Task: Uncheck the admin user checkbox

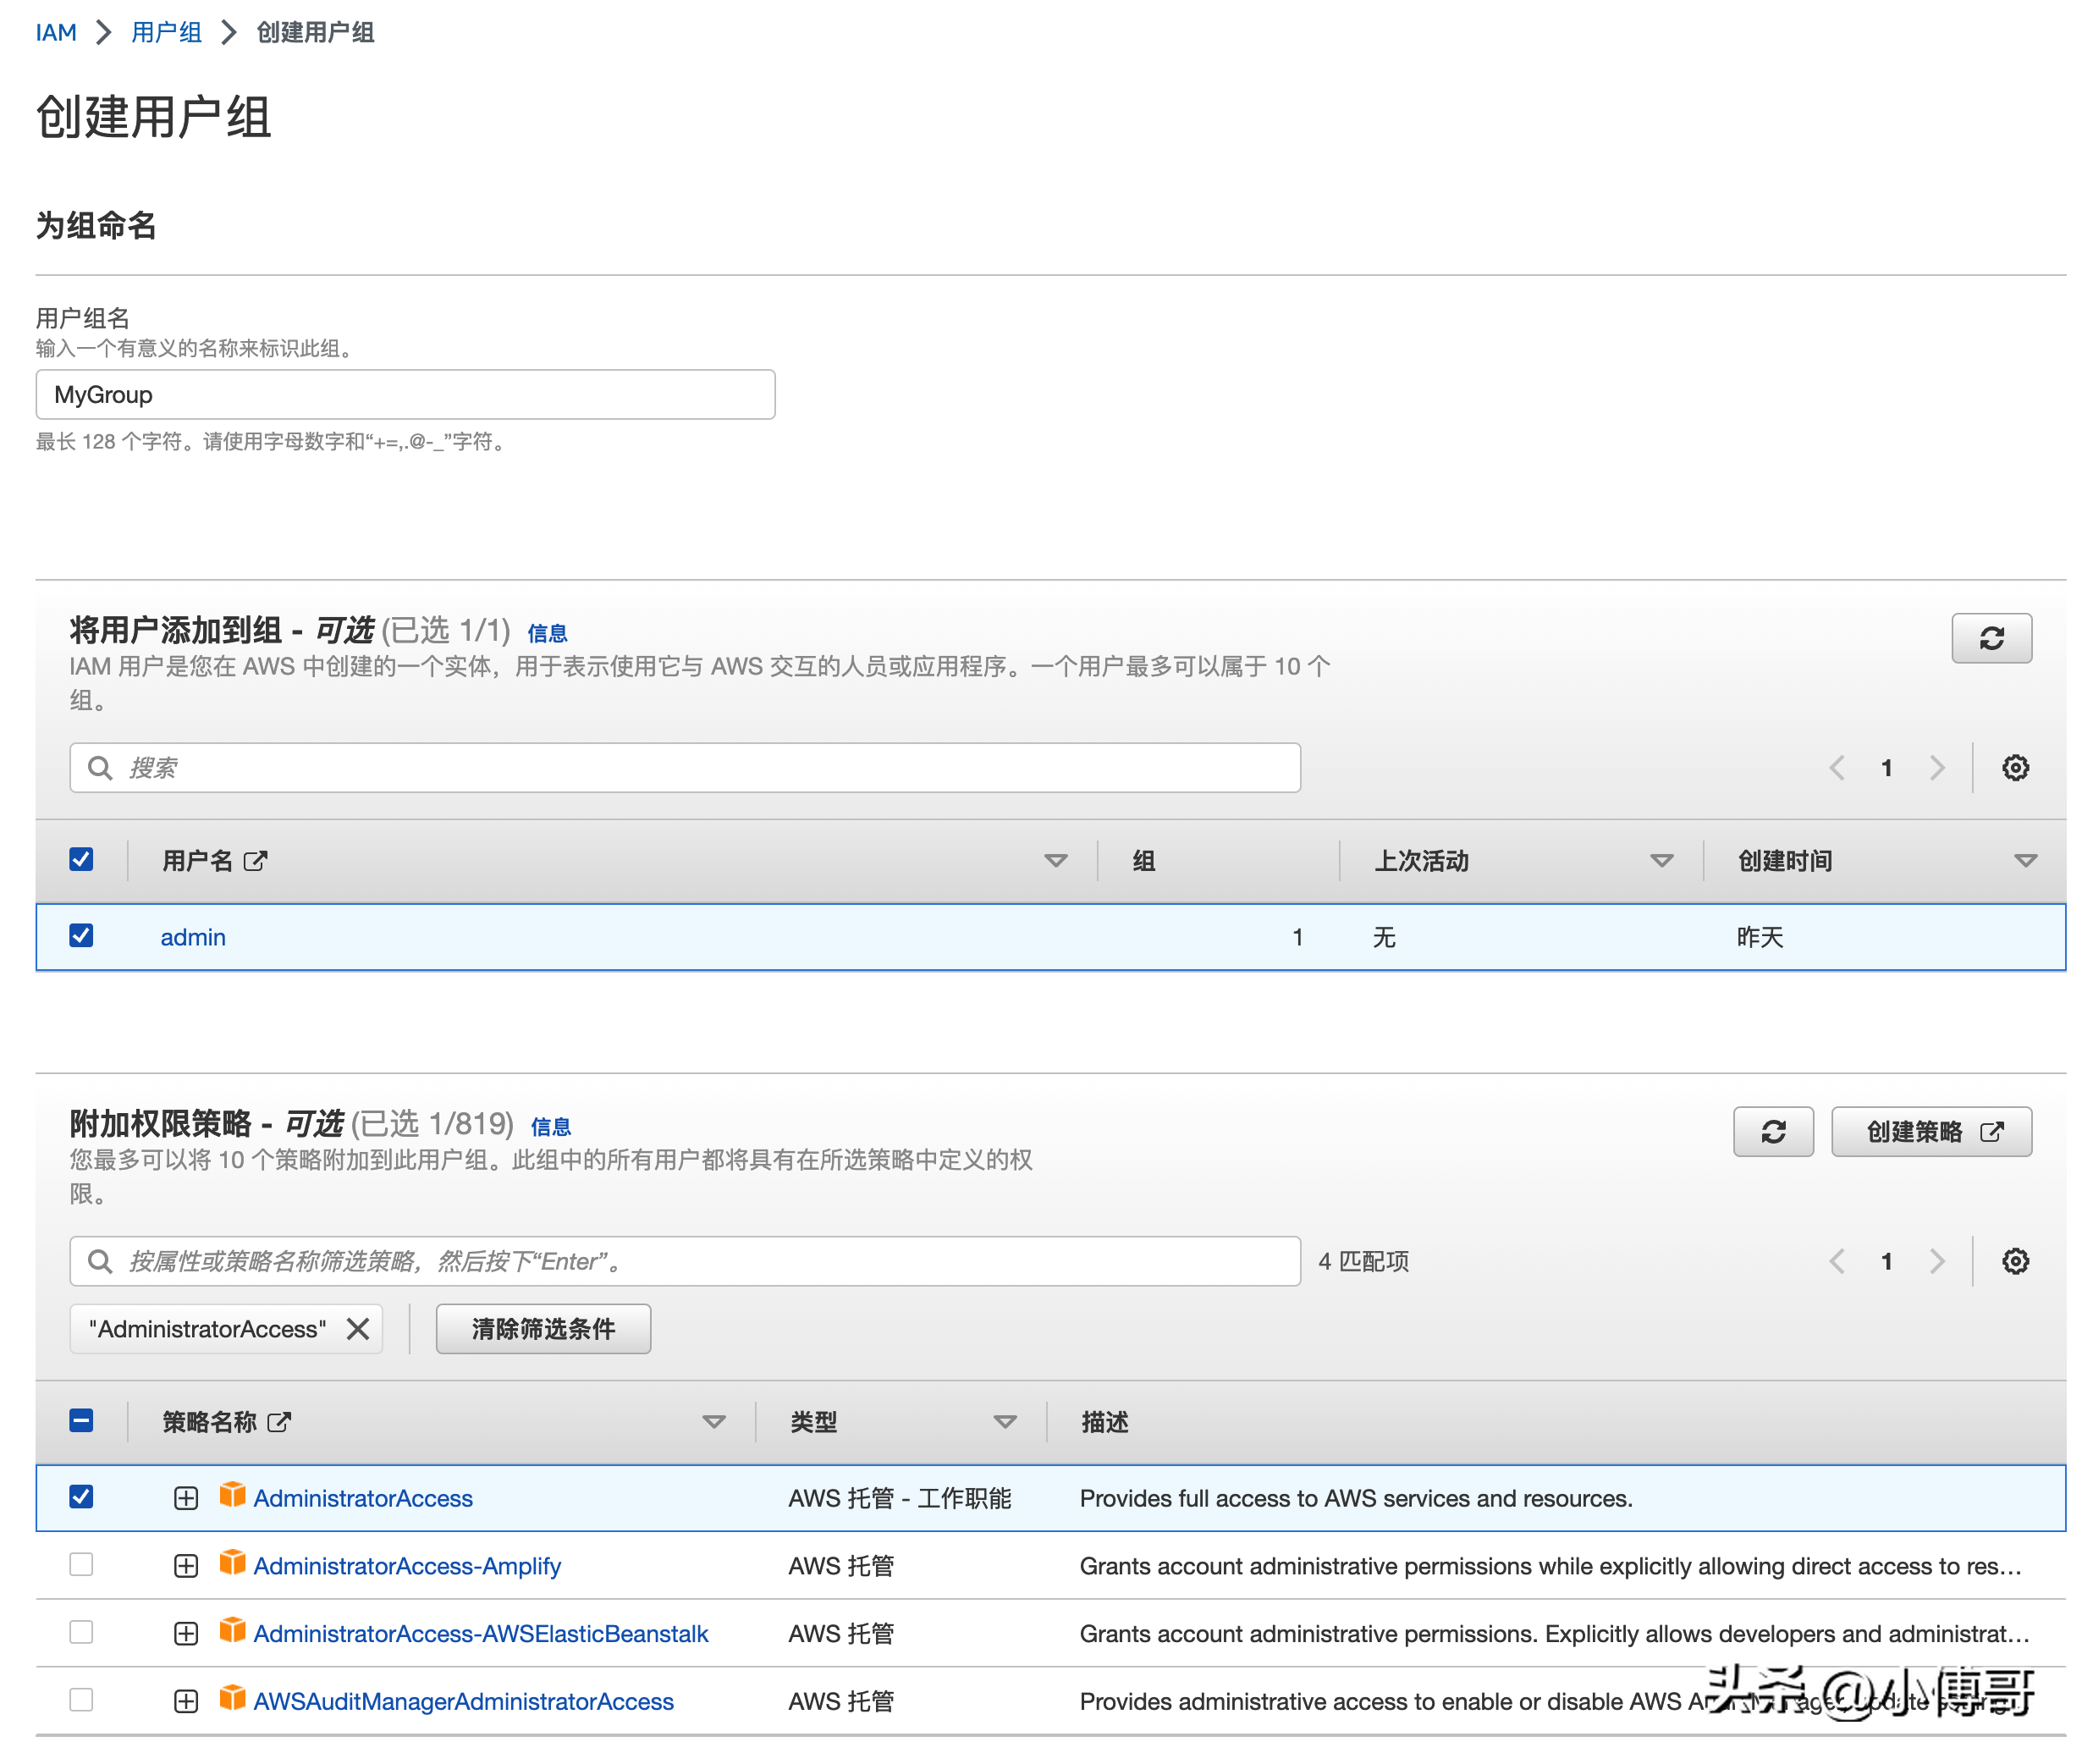Action: click(81, 936)
